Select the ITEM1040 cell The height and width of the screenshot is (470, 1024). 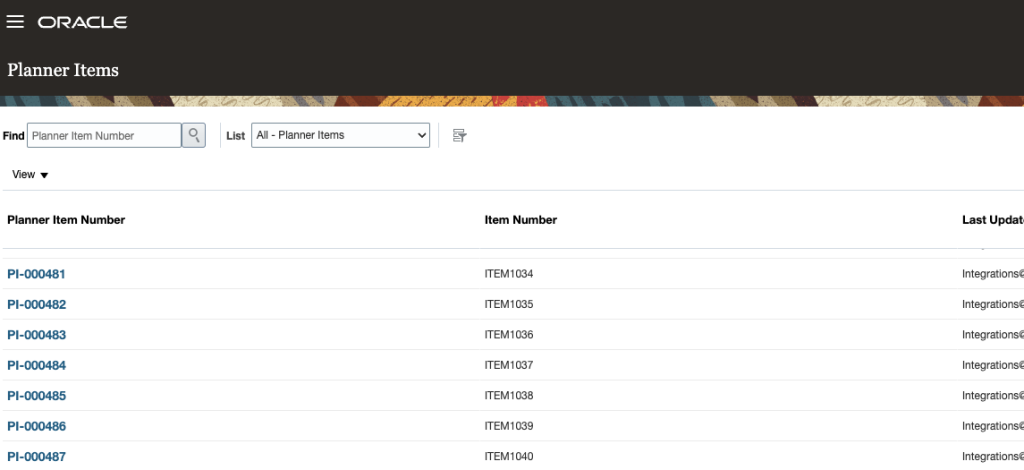click(509, 456)
